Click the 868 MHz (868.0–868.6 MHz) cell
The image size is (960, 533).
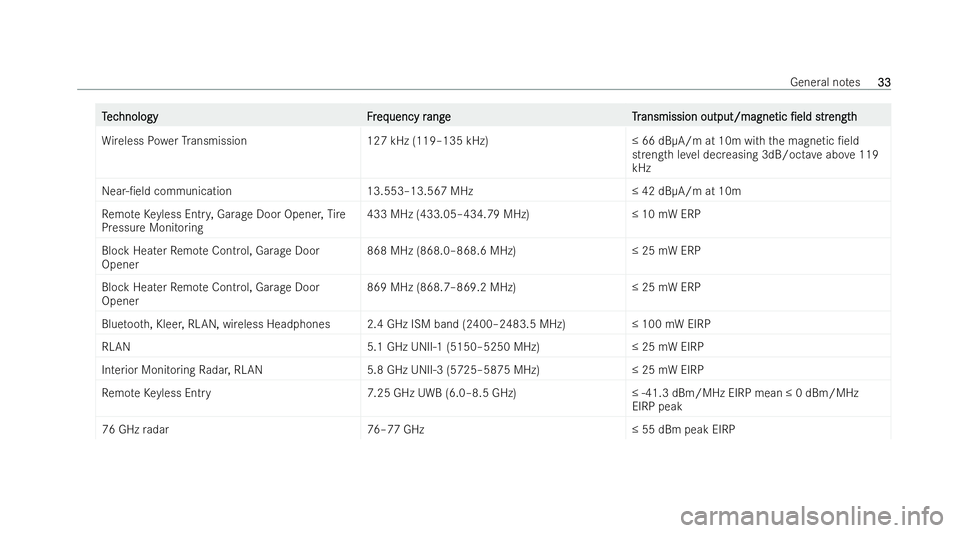pyautogui.click(x=442, y=251)
